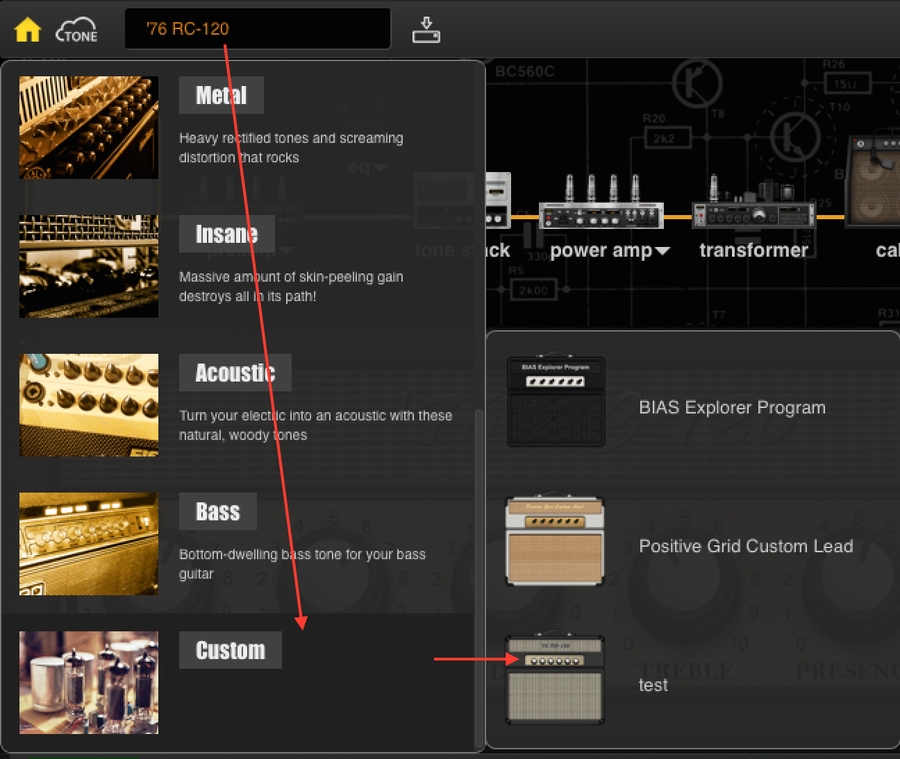Open the ToneCloud icon
The image size is (900, 759).
(77, 30)
